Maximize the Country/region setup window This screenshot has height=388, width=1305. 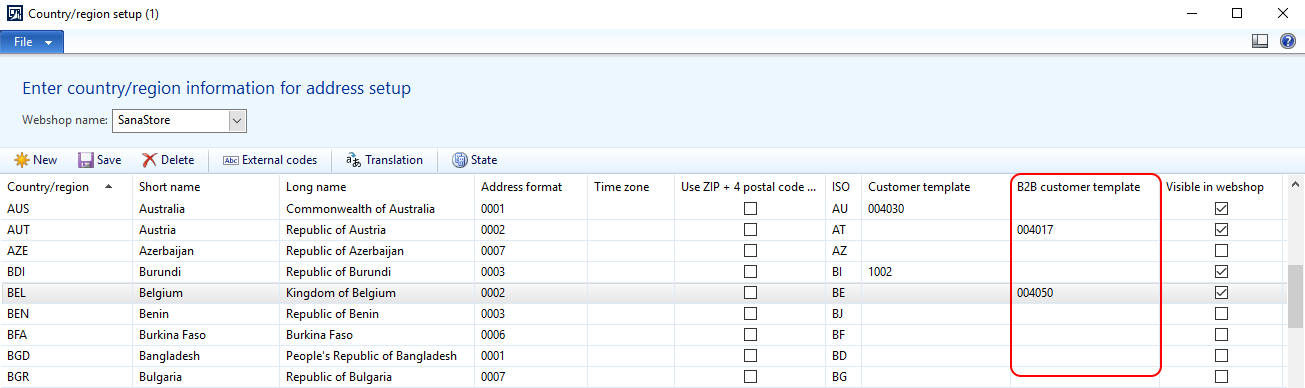(1237, 14)
